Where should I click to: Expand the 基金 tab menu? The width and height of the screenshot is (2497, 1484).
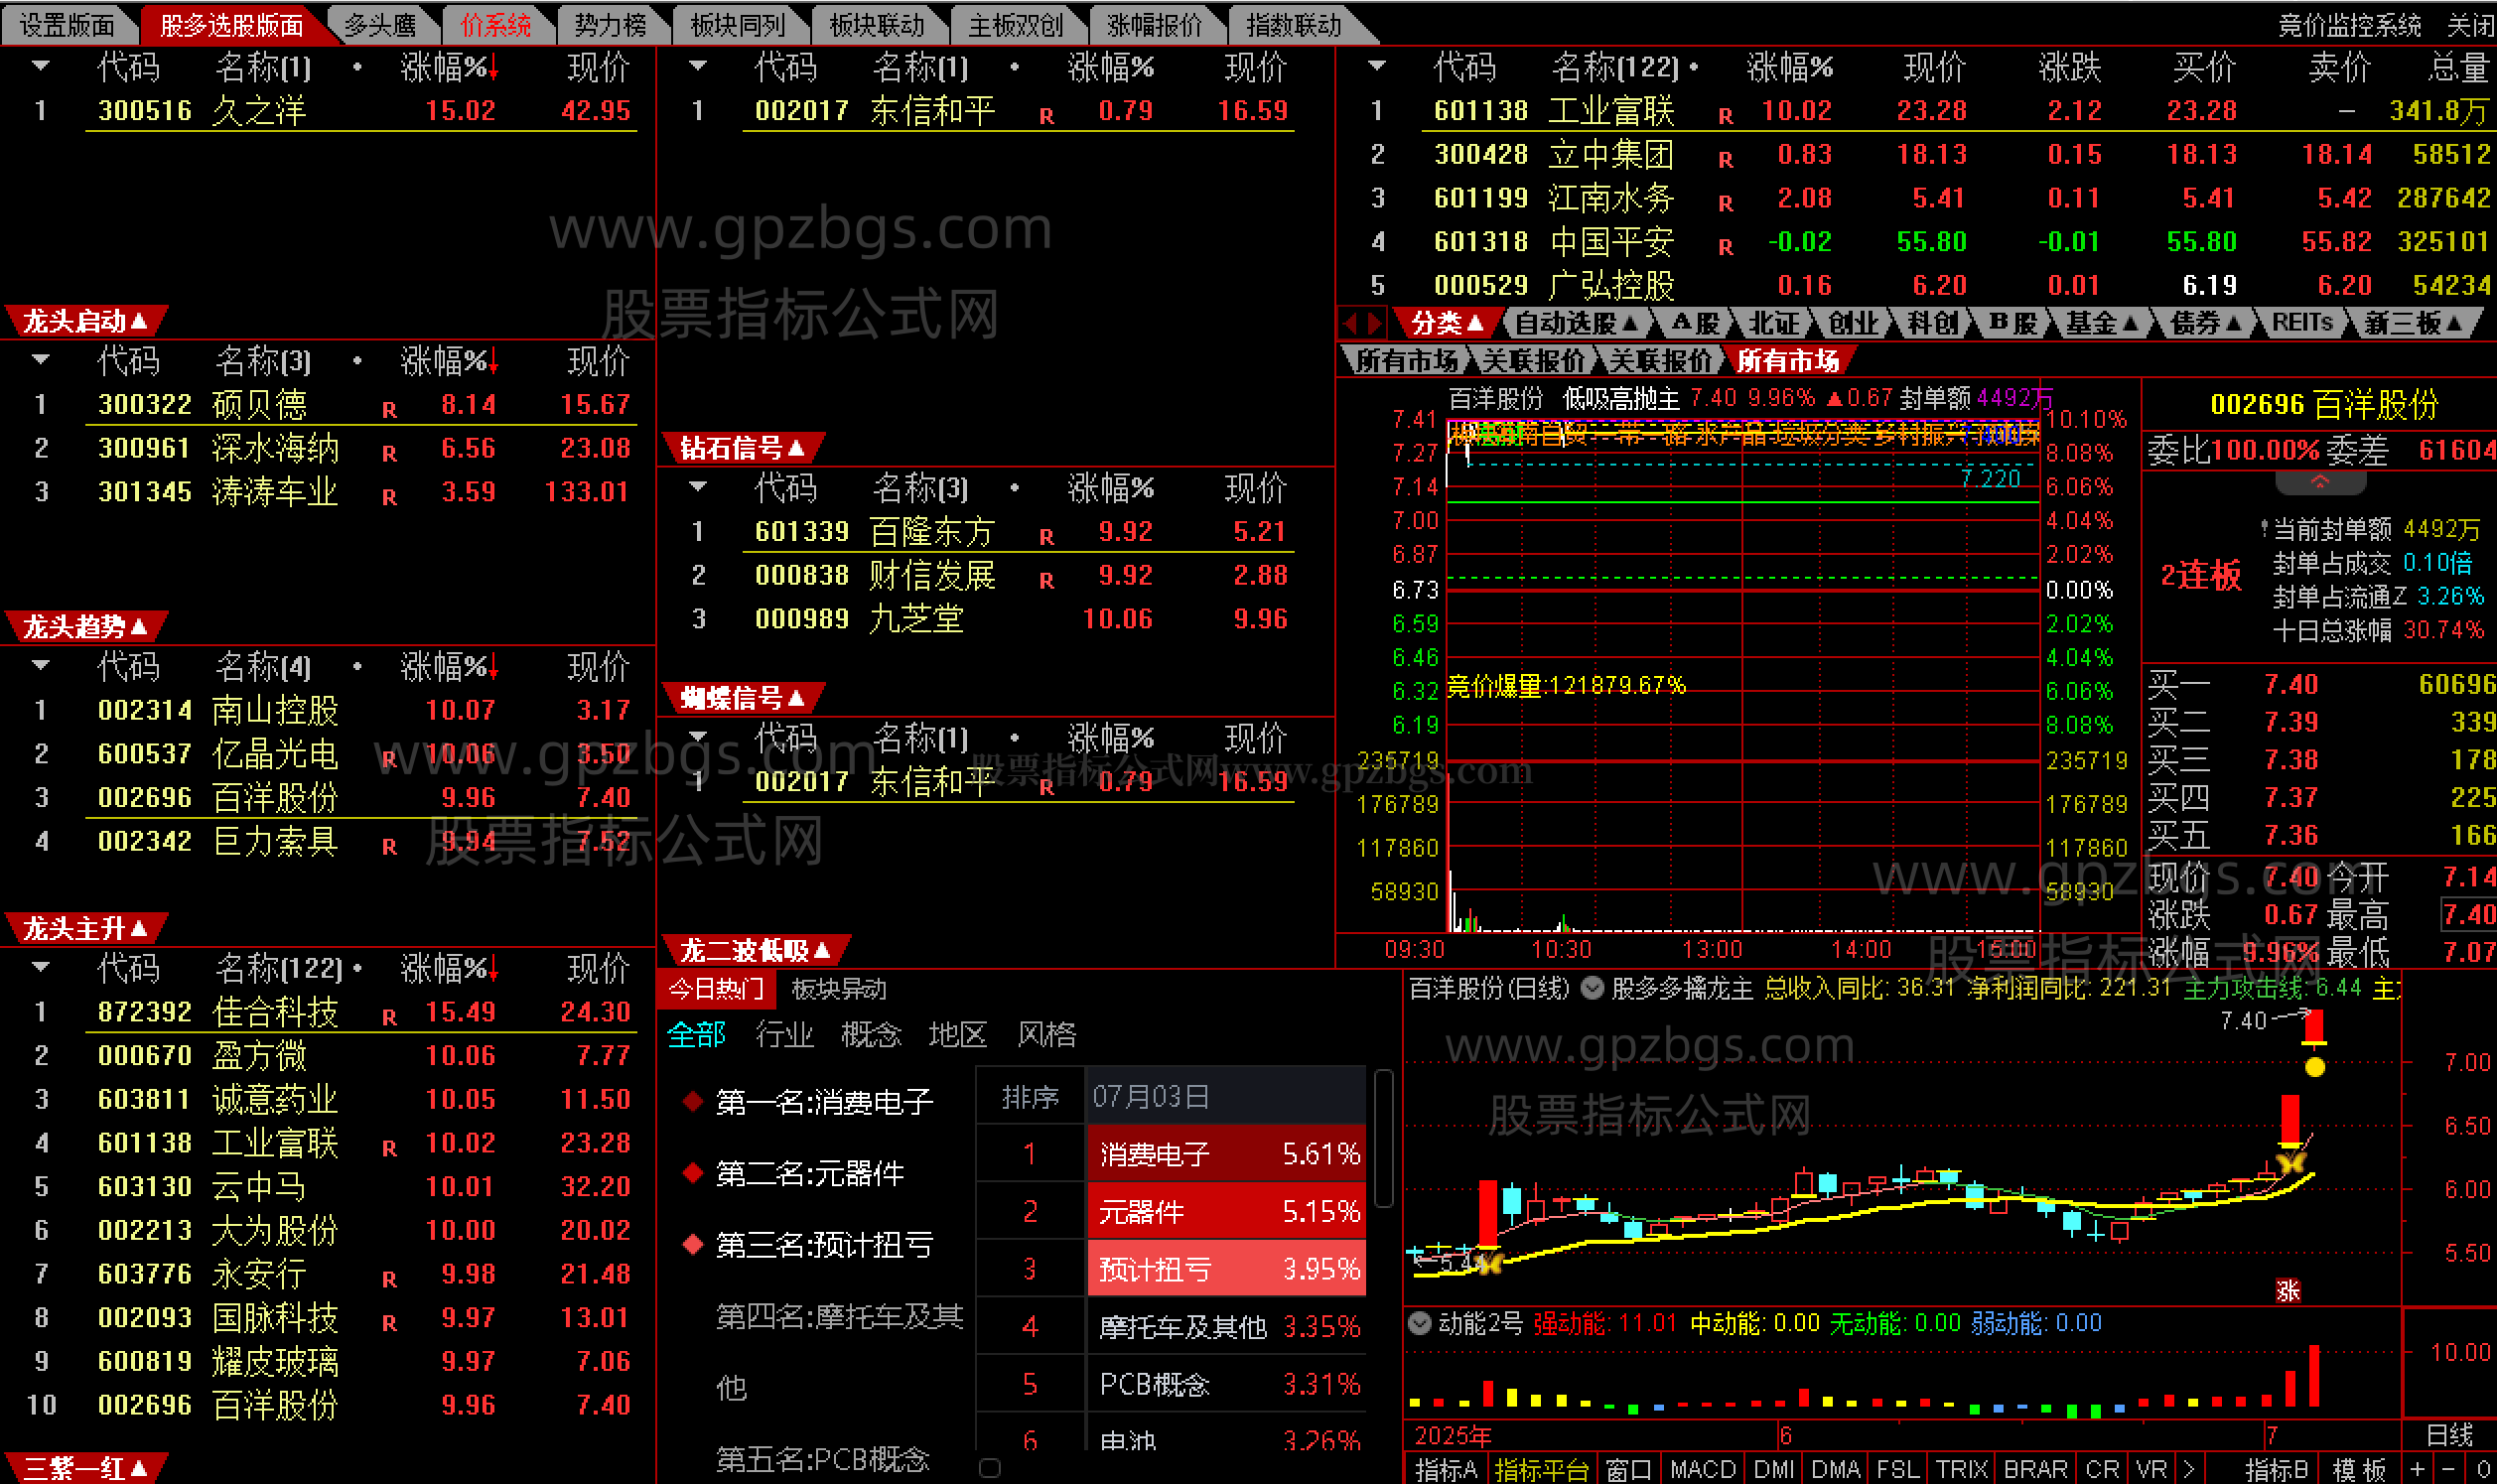pos(2102,323)
